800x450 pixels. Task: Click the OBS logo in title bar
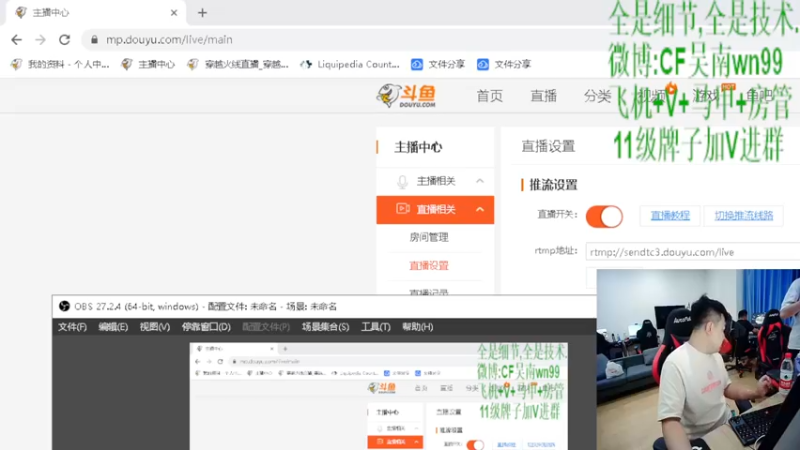click(64, 306)
